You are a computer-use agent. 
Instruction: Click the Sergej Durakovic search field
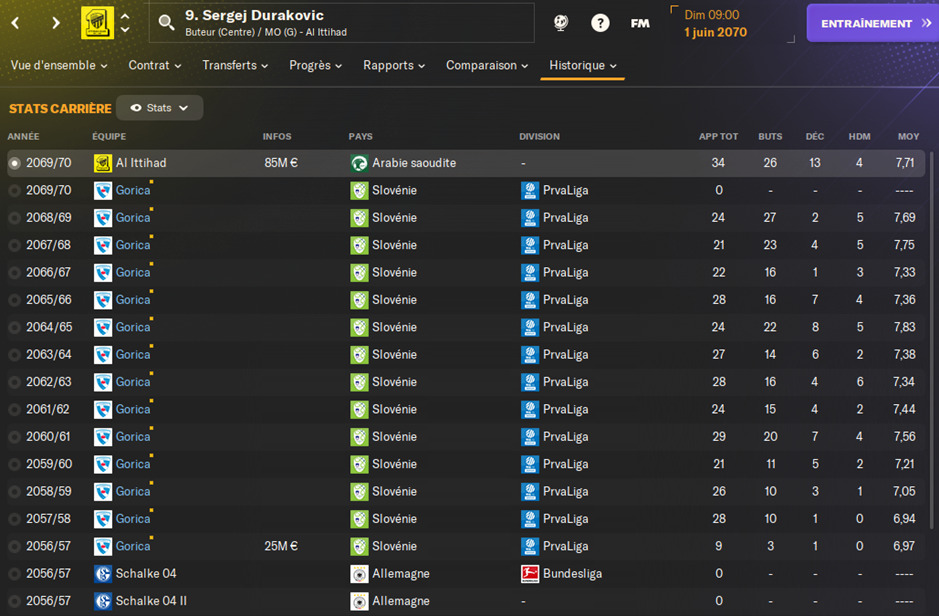tap(341, 23)
